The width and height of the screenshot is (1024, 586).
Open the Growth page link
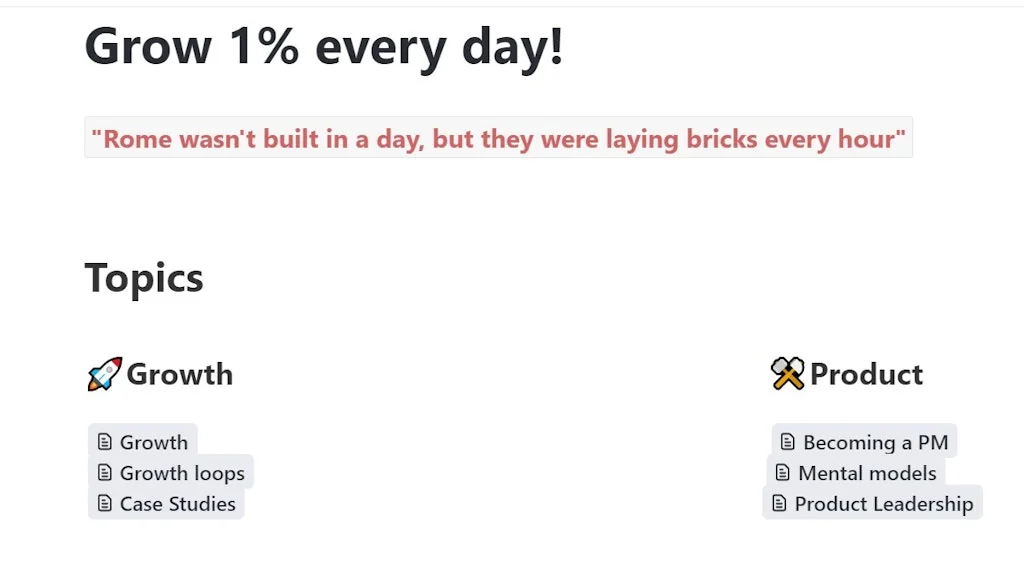[154, 442]
